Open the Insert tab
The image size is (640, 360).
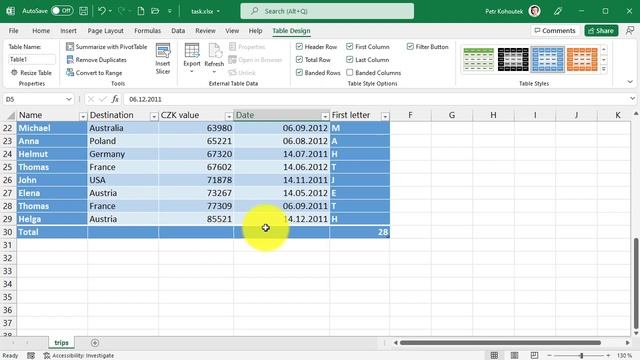click(68, 31)
